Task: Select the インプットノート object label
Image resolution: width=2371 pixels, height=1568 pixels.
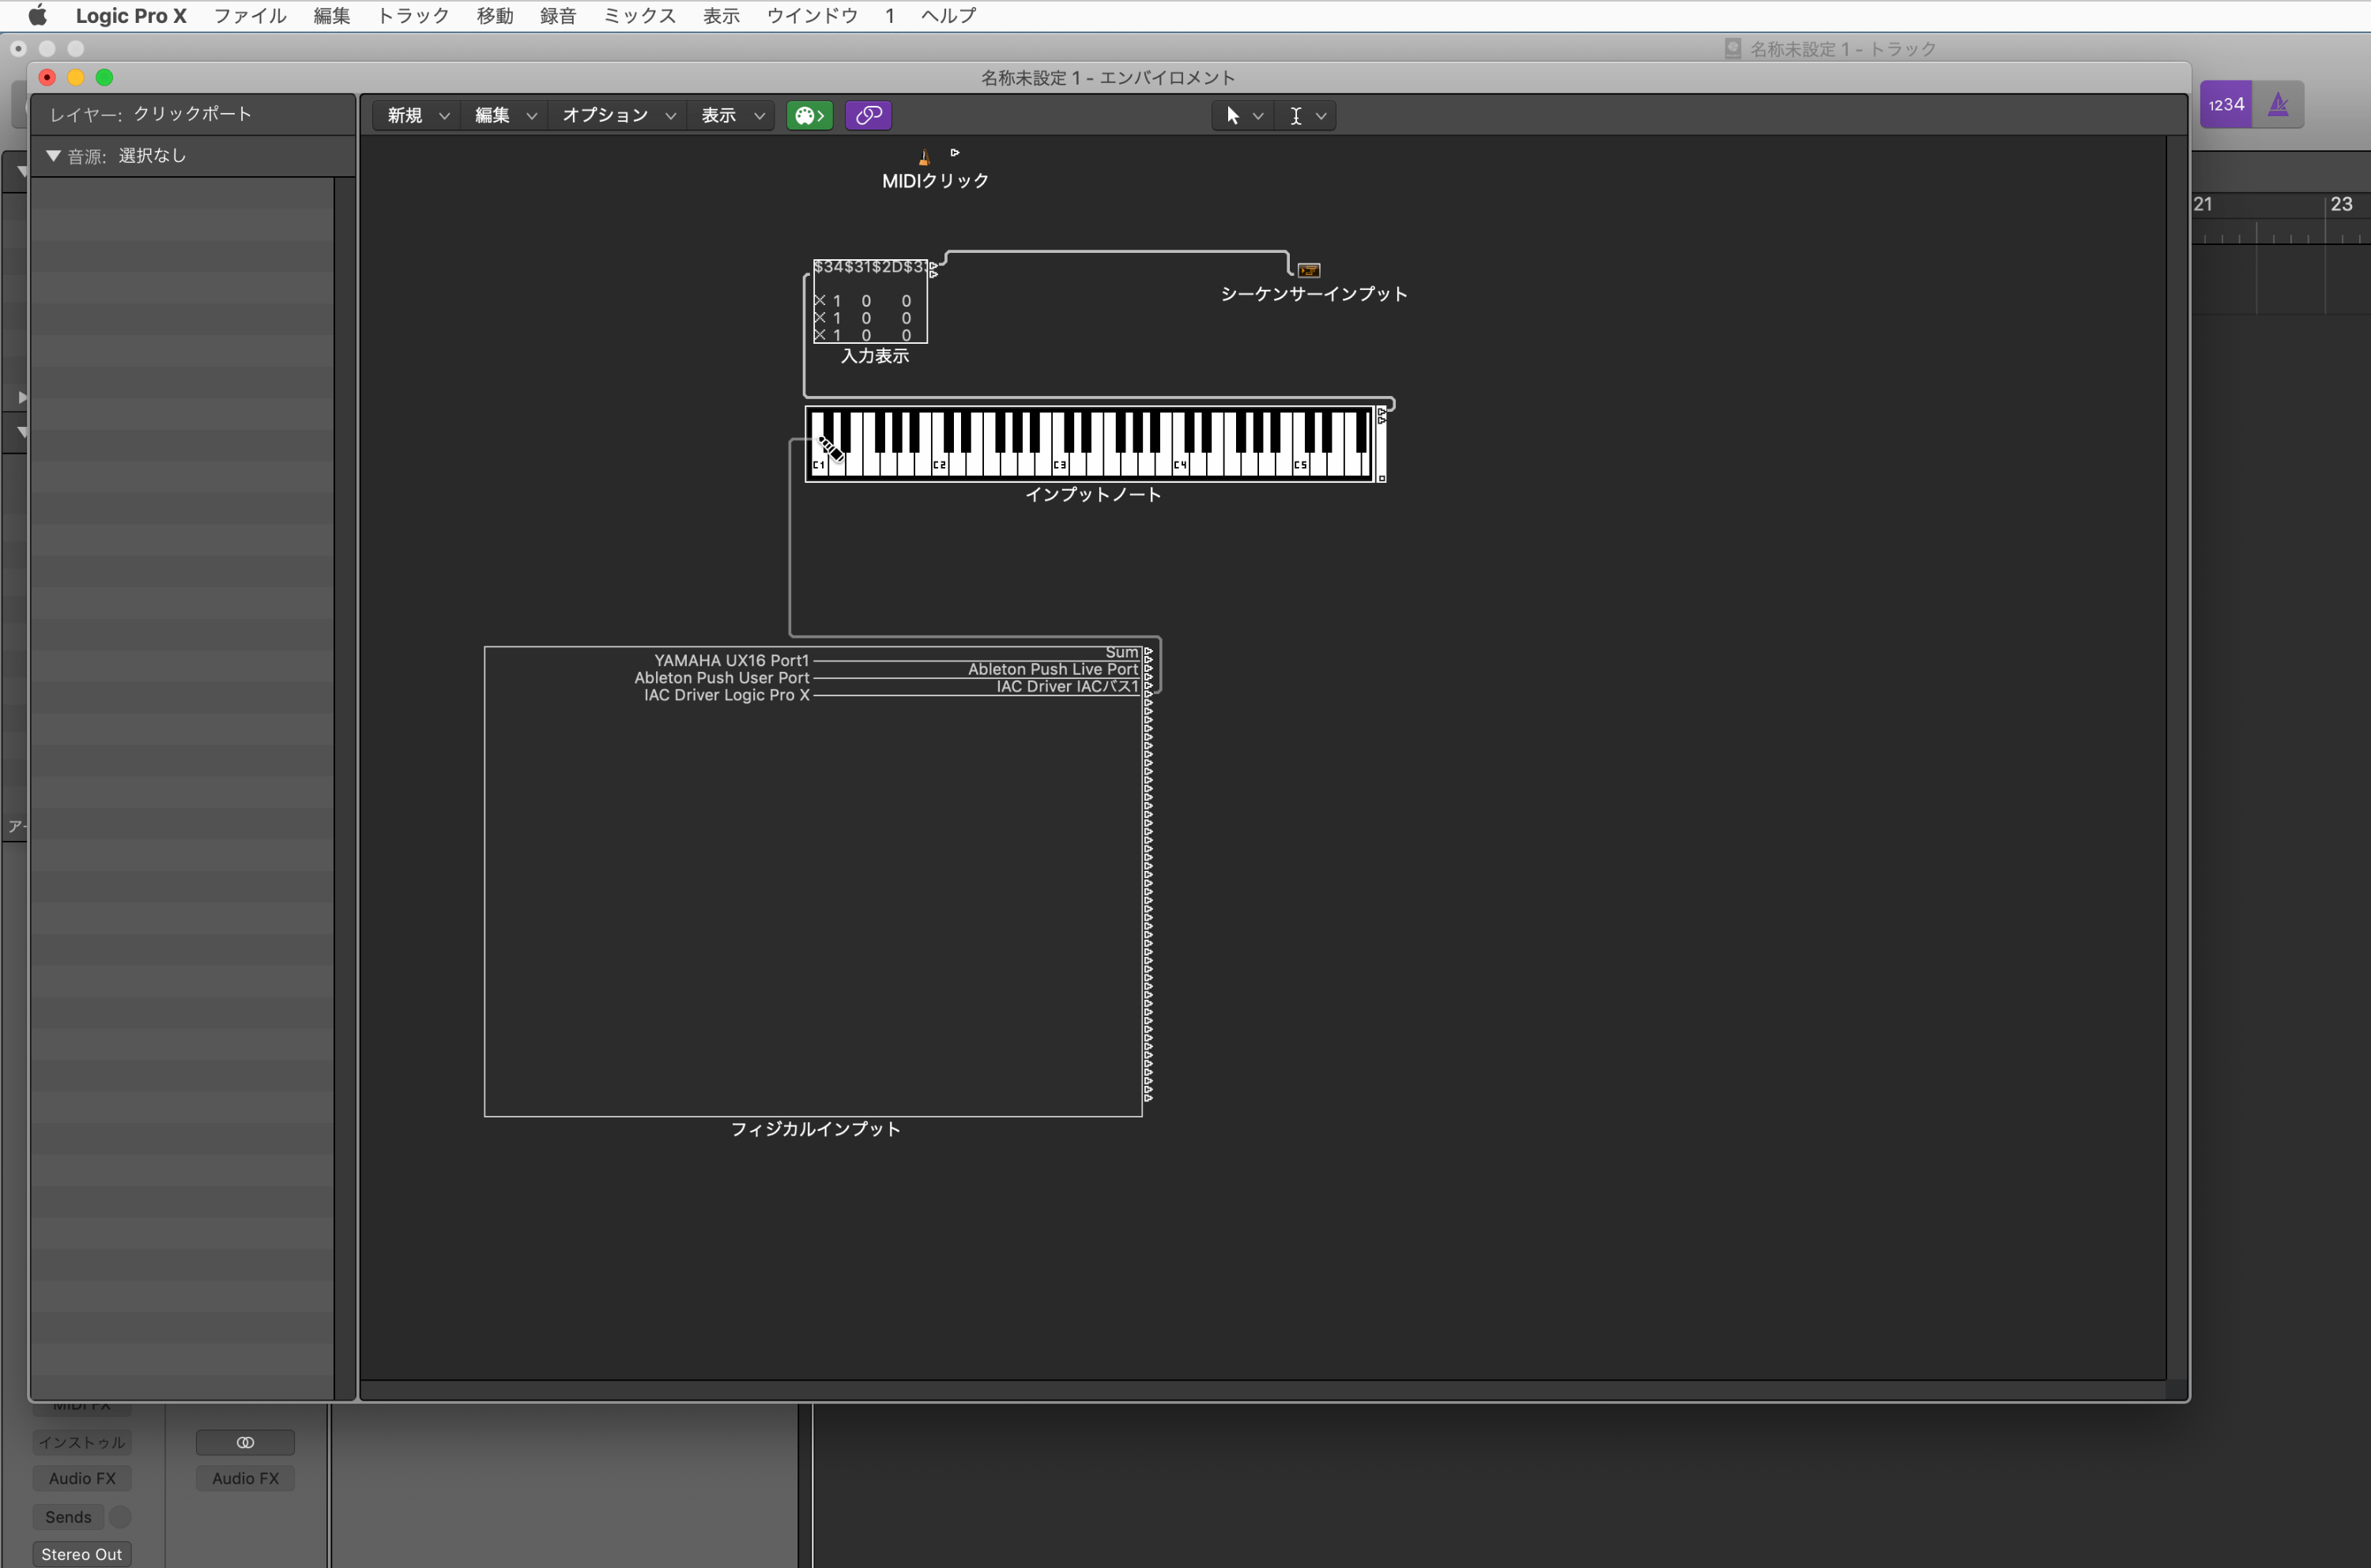Action: coord(1093,494)
